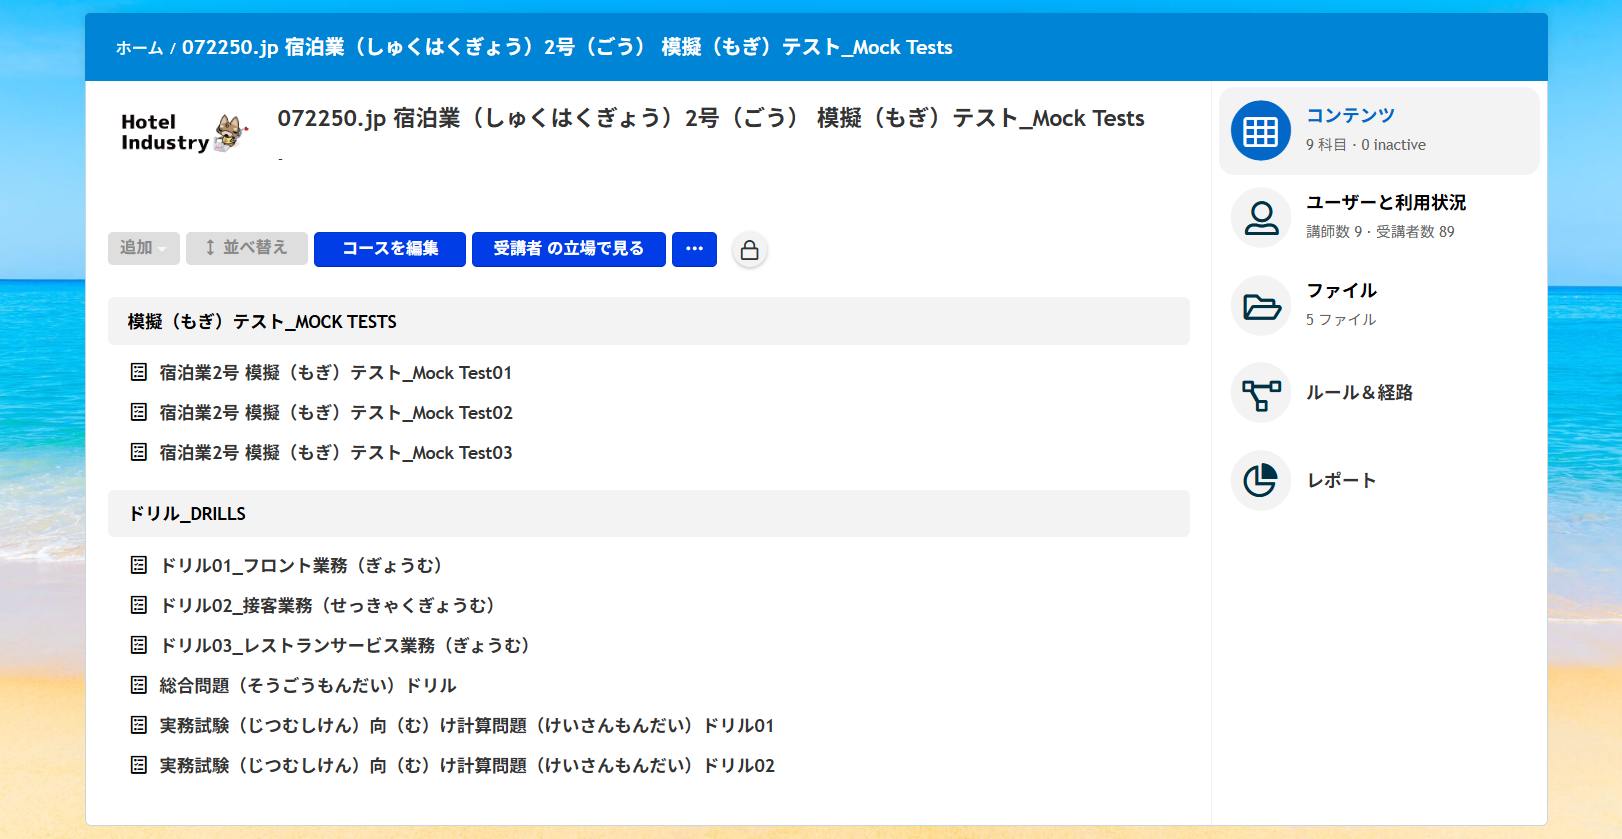Click the Files folder icon
Image resolution: width=1622 pixels, height=839 pixels.
1260,306
